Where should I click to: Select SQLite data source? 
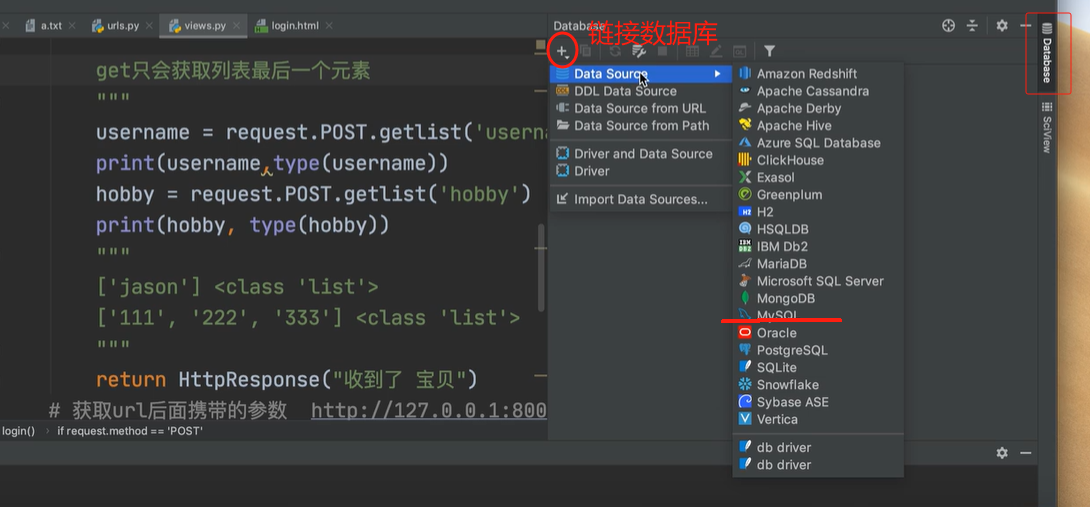coord(818,367)
